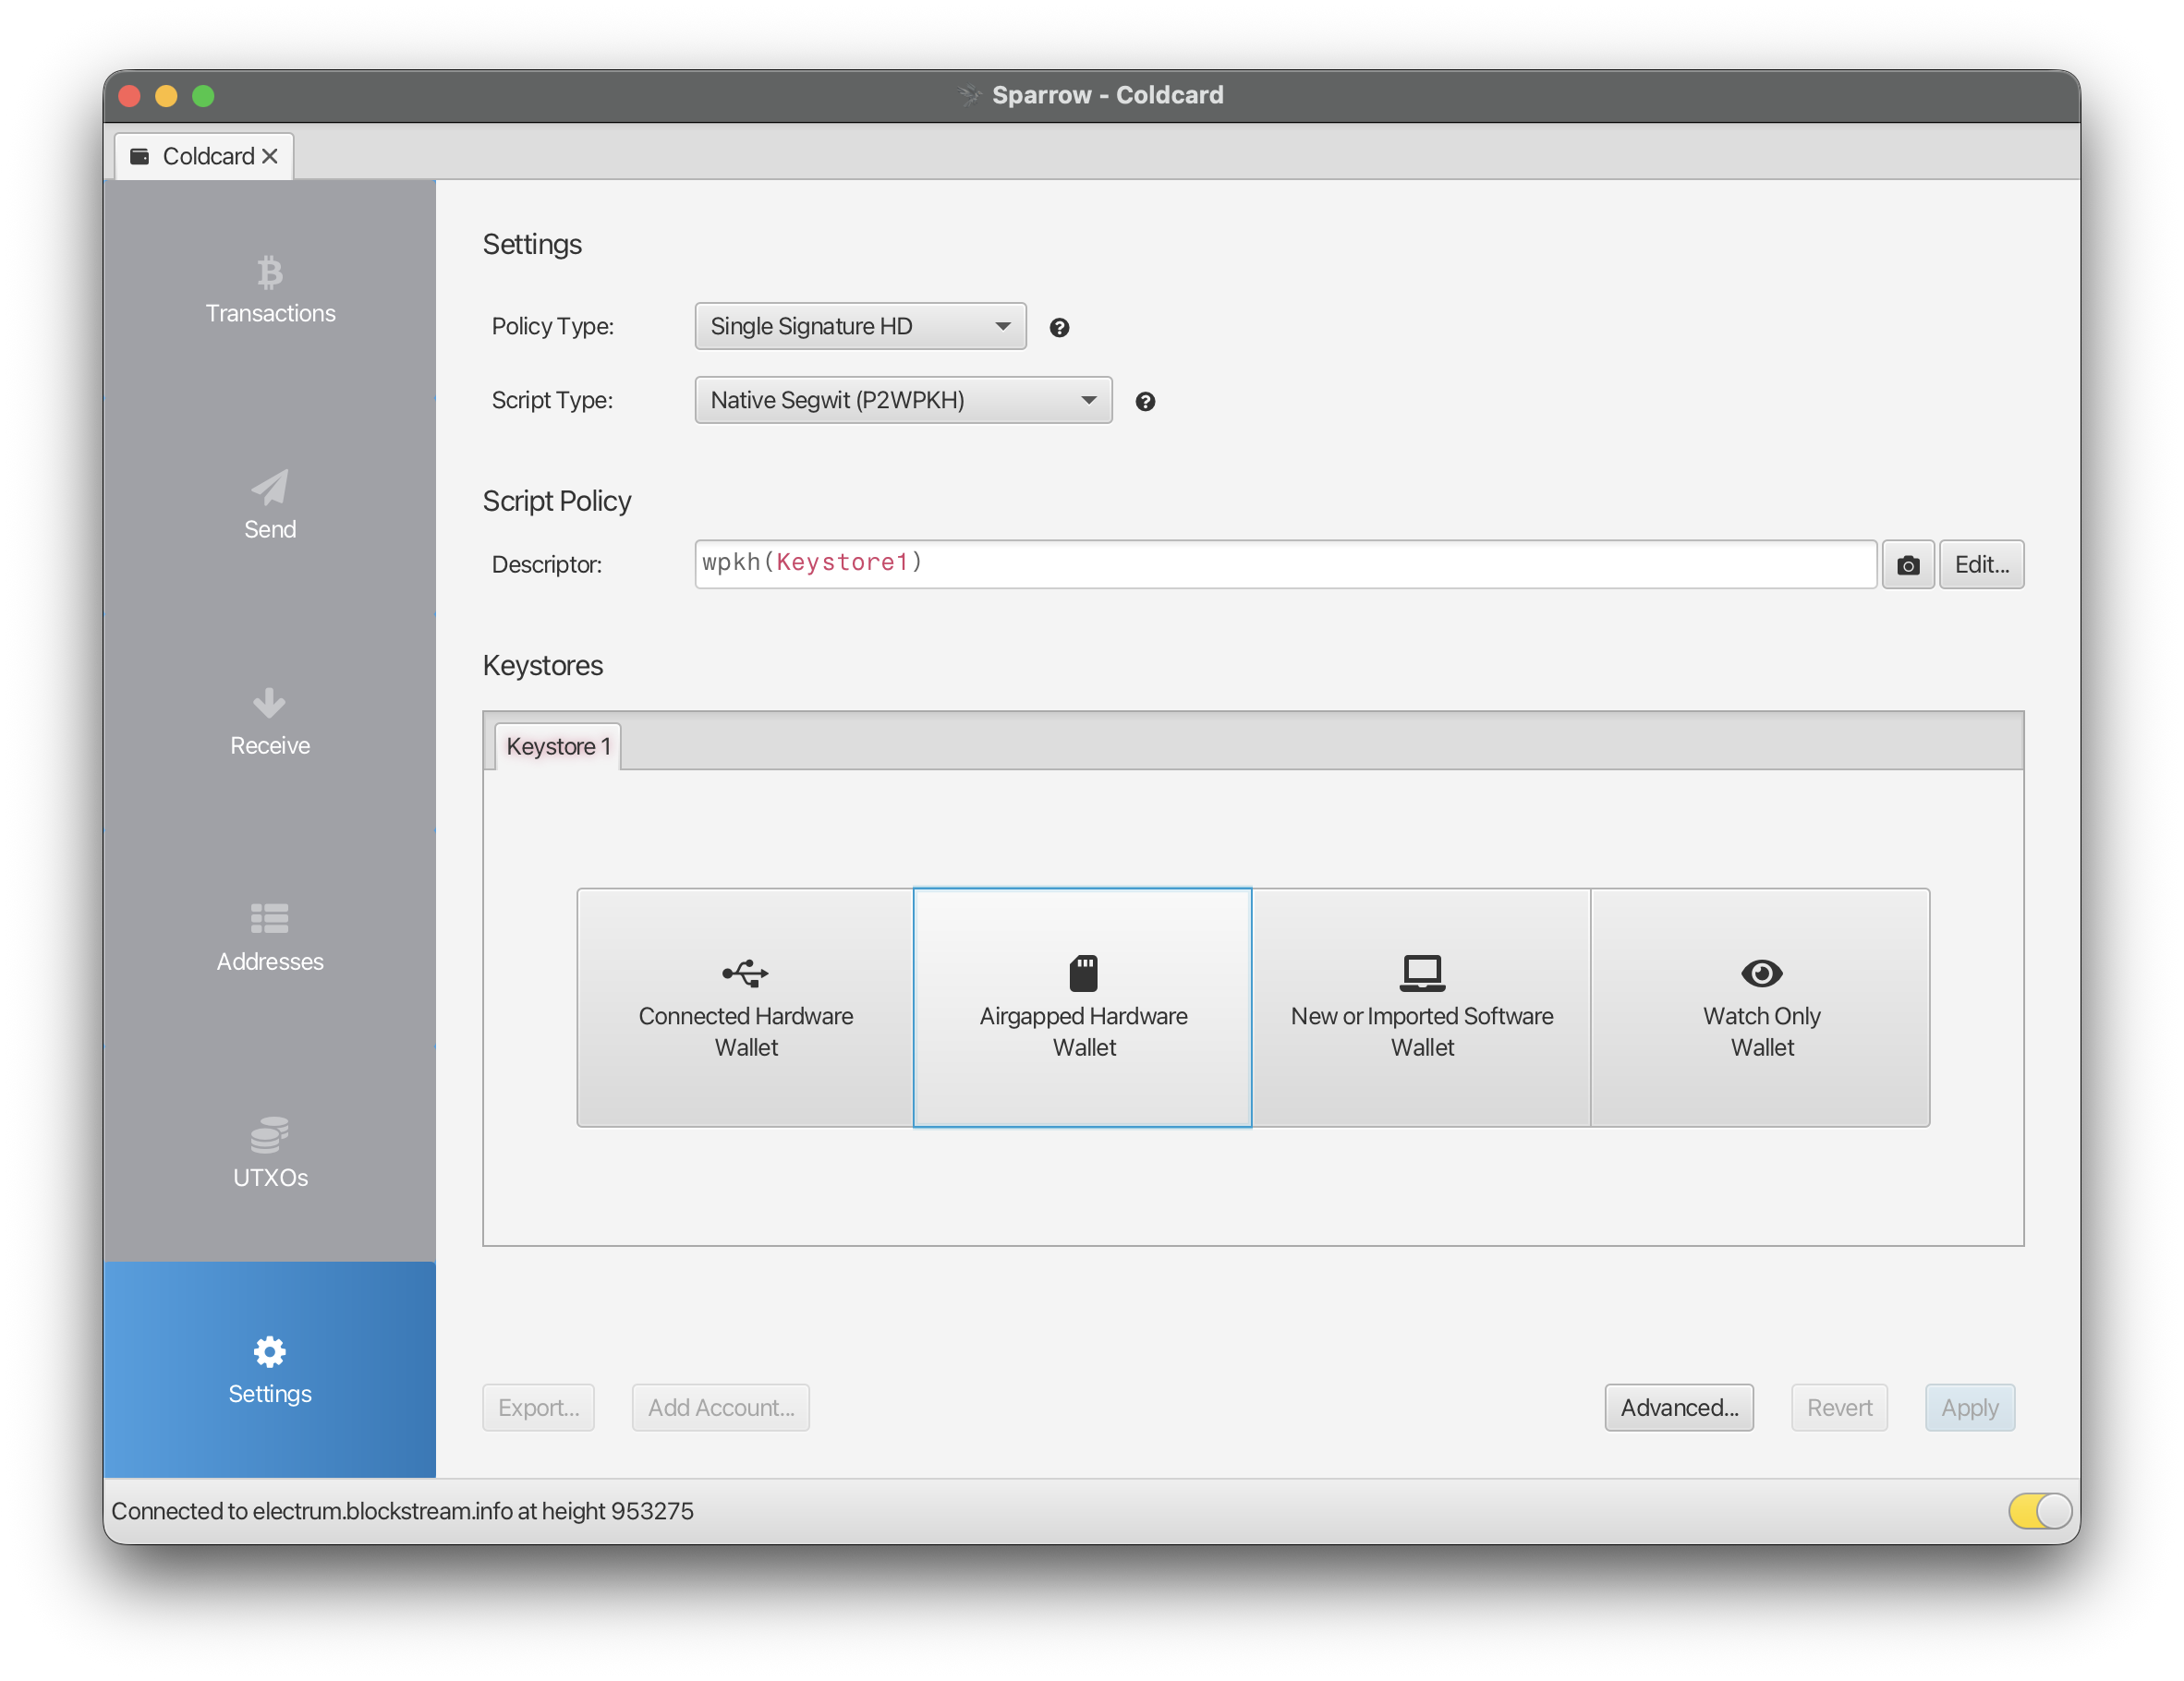Click the Keystores heading
Image resolution: width=2184 pixels, height=1681 pixels.
coord(543,665)
